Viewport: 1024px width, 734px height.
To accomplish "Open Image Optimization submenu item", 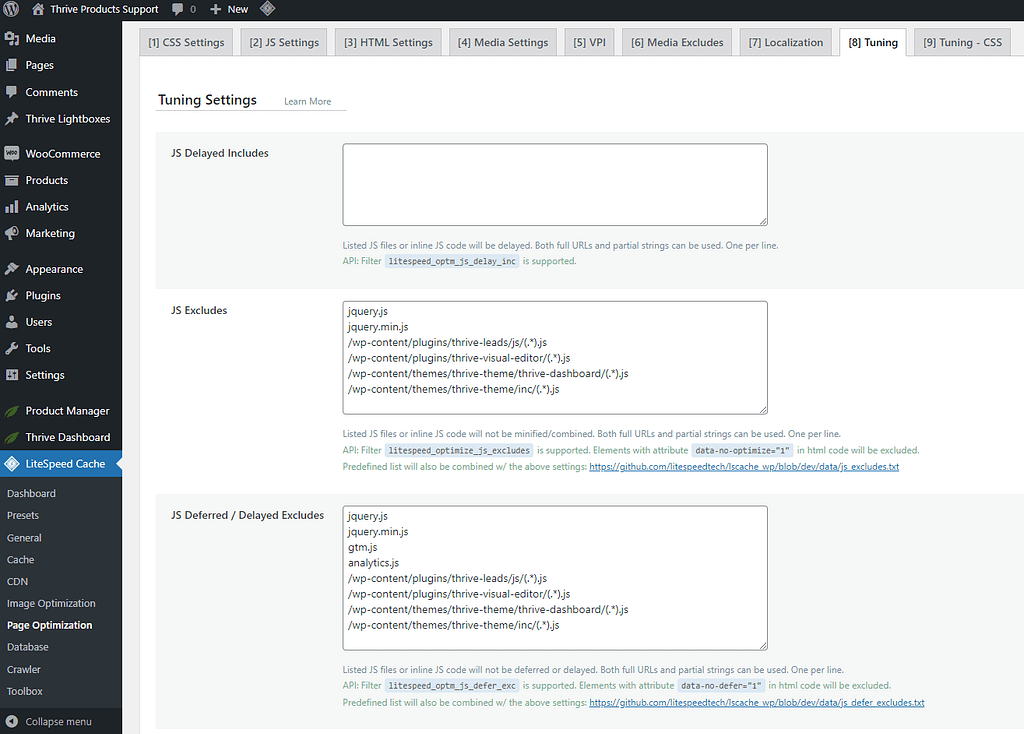I will 51,603.
